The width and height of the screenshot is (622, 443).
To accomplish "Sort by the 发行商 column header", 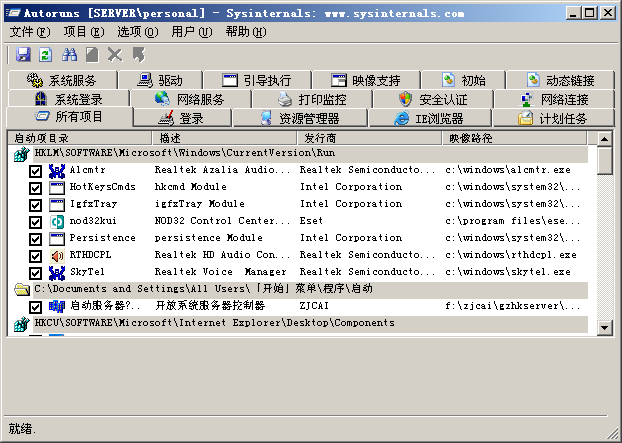I will [370, 138].
